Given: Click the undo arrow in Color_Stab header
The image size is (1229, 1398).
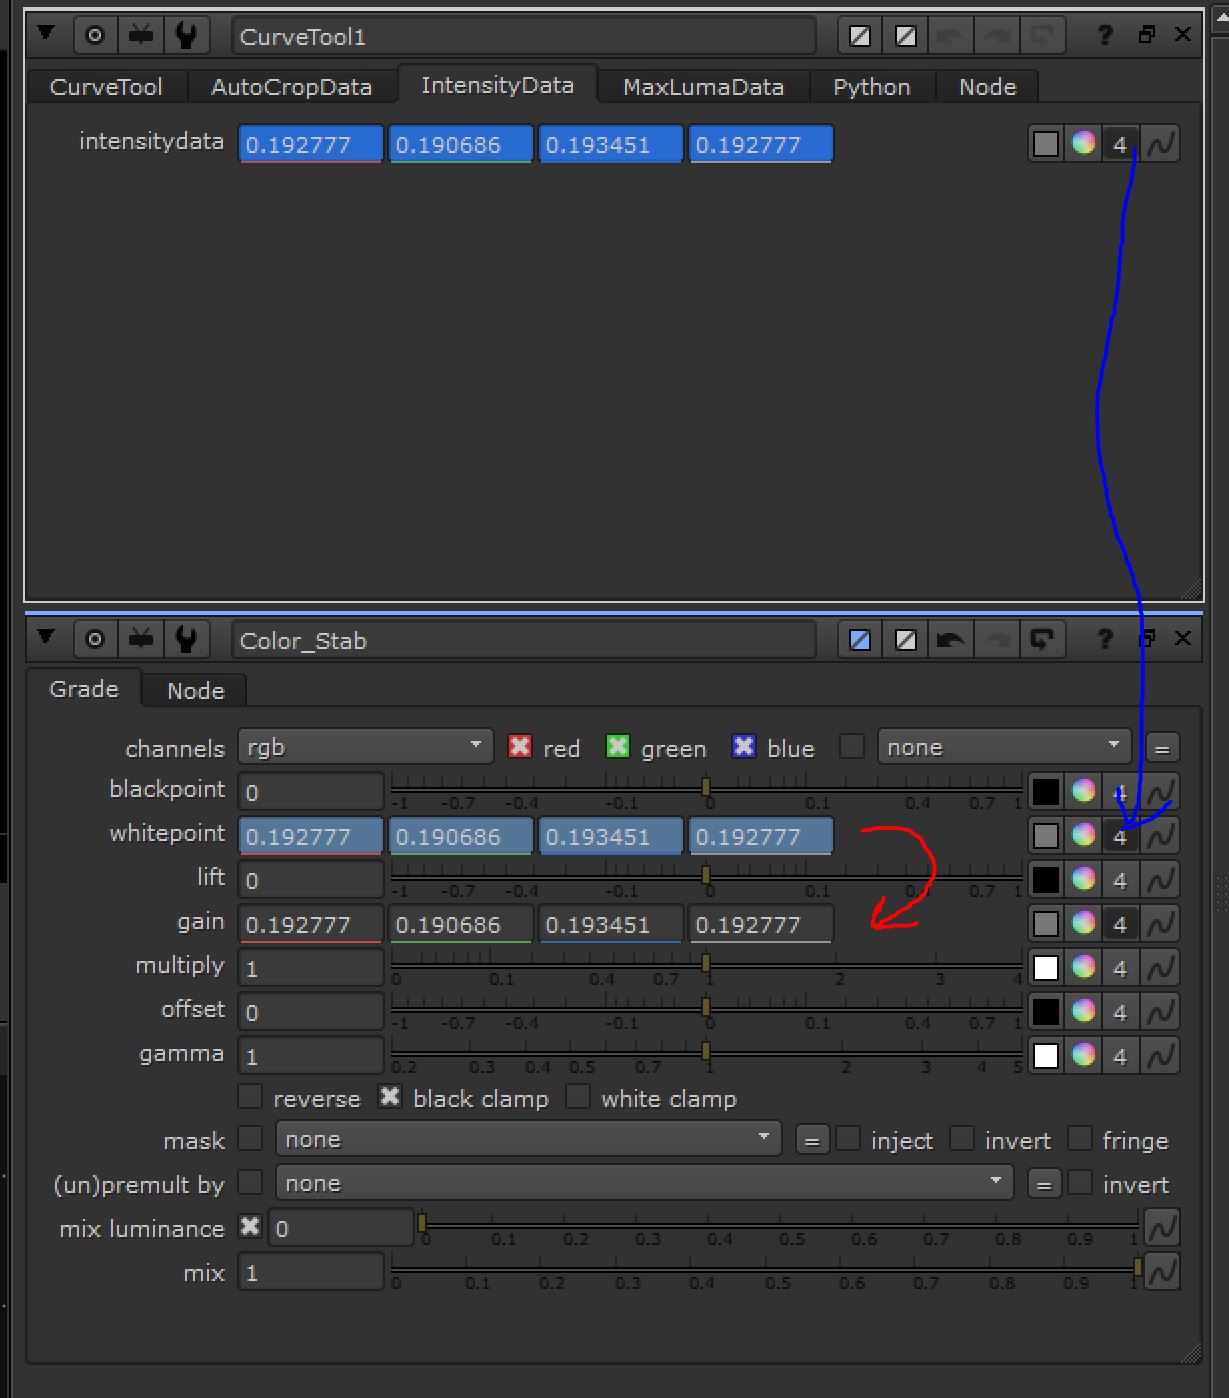Looking at the screenshot, I should click(950, 640).
